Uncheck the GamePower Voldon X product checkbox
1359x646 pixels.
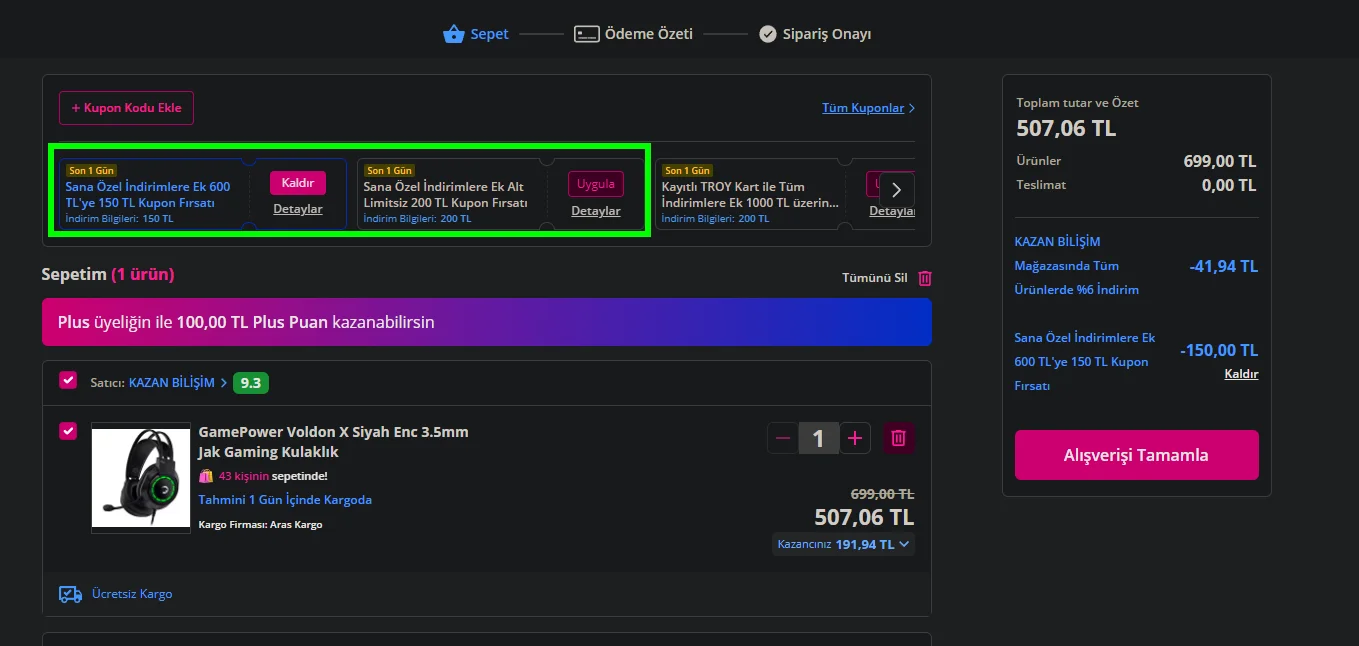[68, 431]
